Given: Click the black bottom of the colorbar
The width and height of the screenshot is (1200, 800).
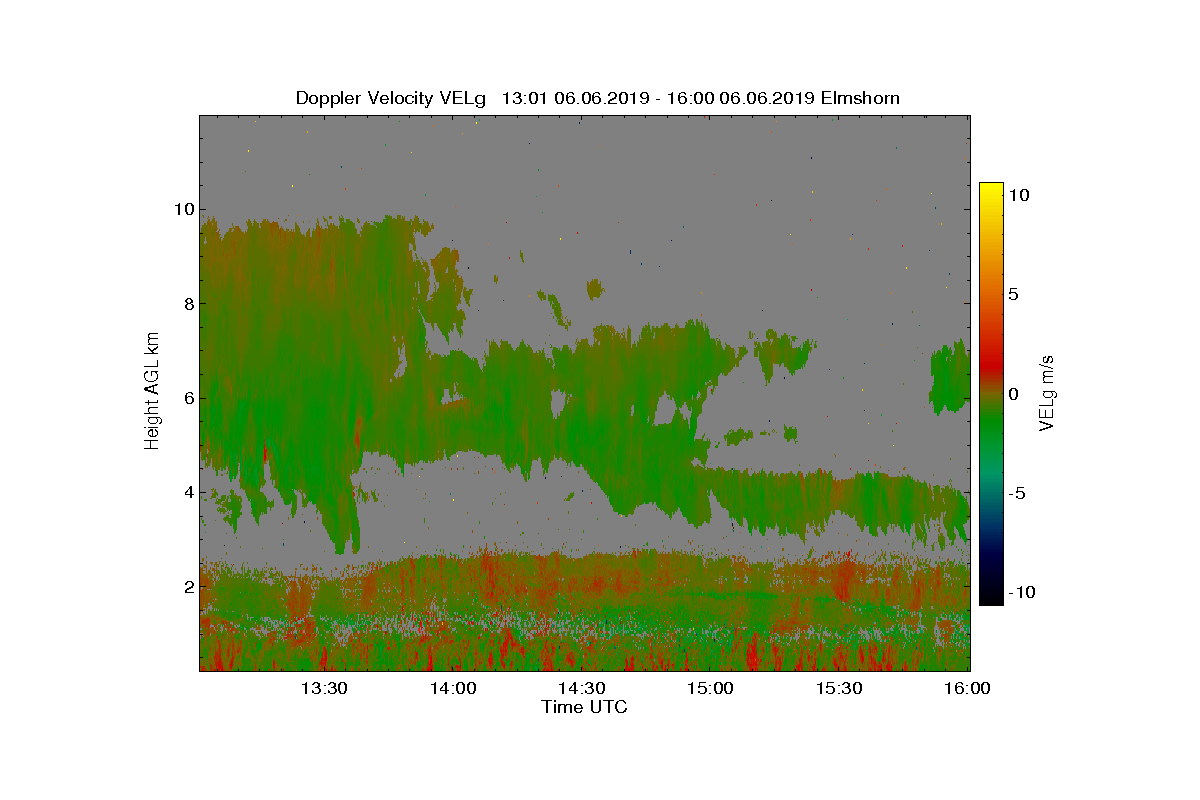Looking at the screenshot, I should pyautogui.click(x=991, y=596).
